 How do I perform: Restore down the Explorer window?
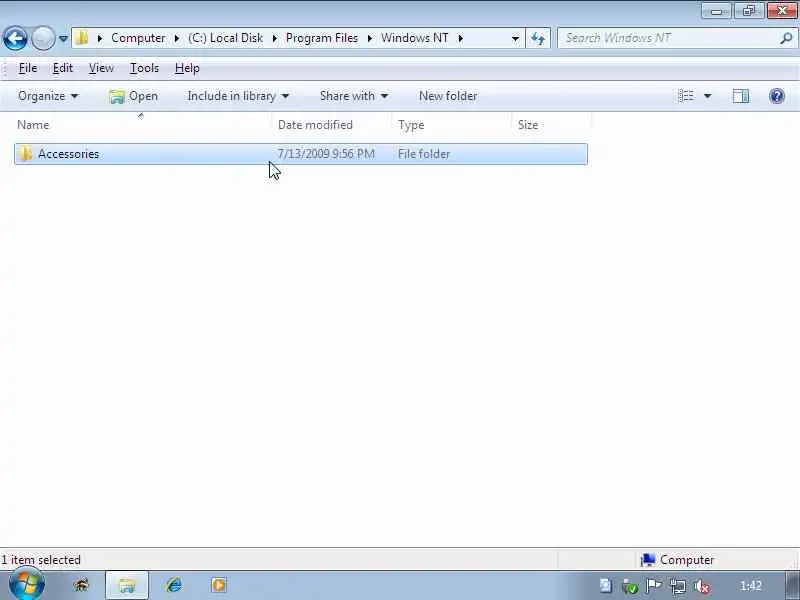click(x=748, y=11)
